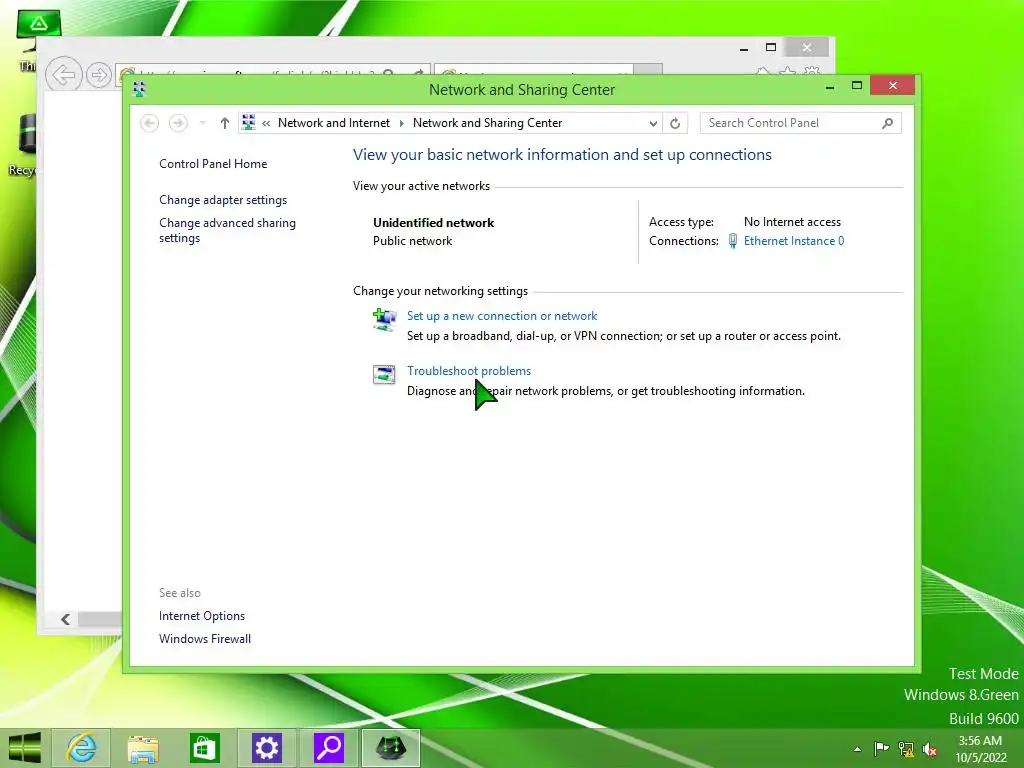Image resolution: width=1024 pixels, height=768 pixels.
Task: Open the recent locations dropdown arrow
Action: pos(202,123)
